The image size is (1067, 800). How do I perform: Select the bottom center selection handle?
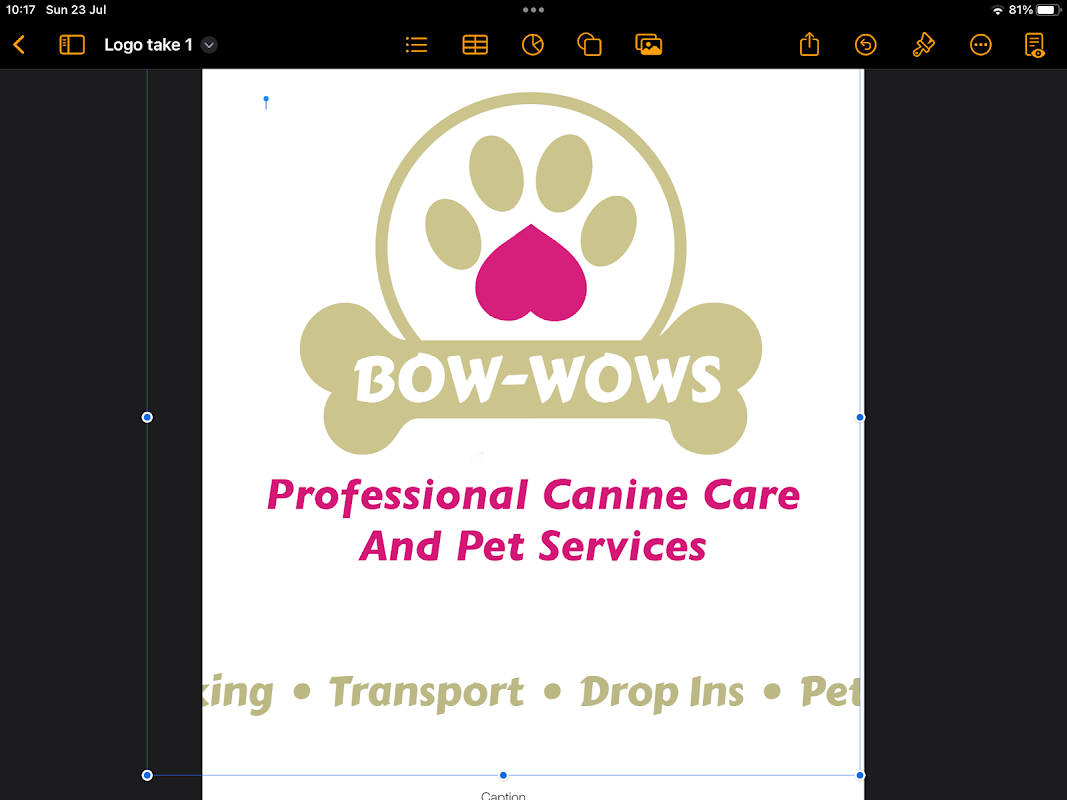click(x=504, y=775)
